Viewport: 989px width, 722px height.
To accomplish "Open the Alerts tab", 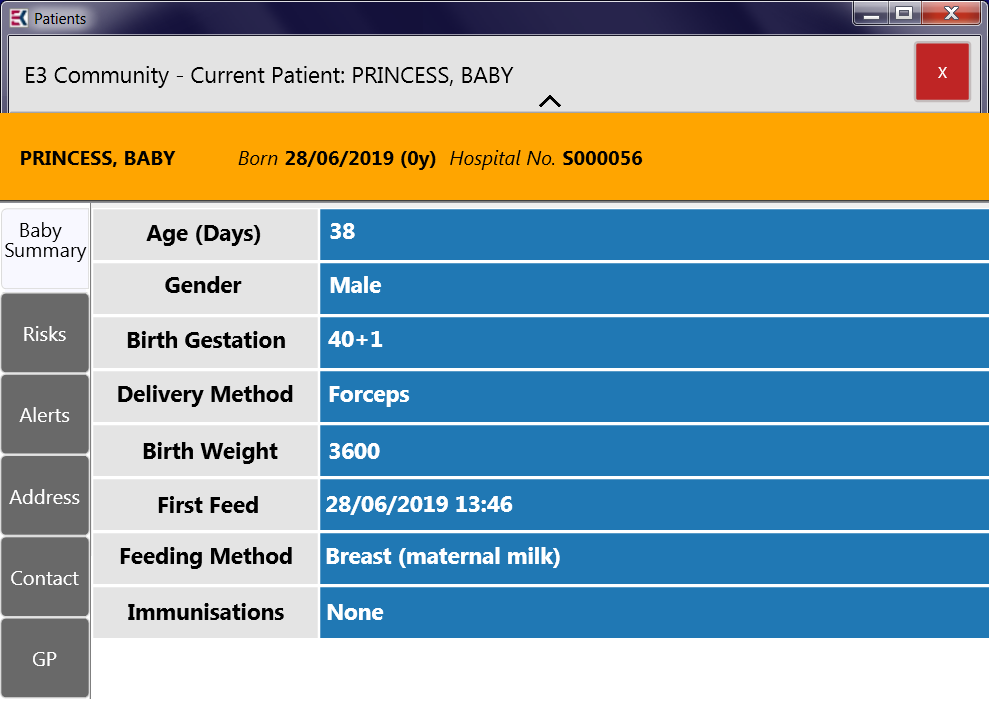I will click(x=45, y=414).
